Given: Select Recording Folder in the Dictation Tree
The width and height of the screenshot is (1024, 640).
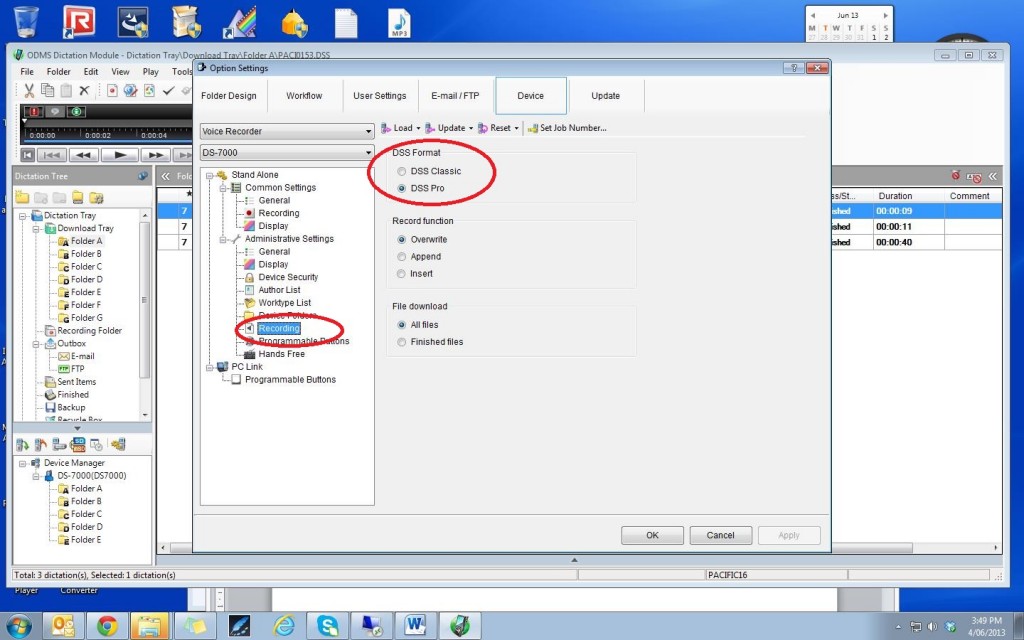Looking at the screenshot, I should coord(89,330).
